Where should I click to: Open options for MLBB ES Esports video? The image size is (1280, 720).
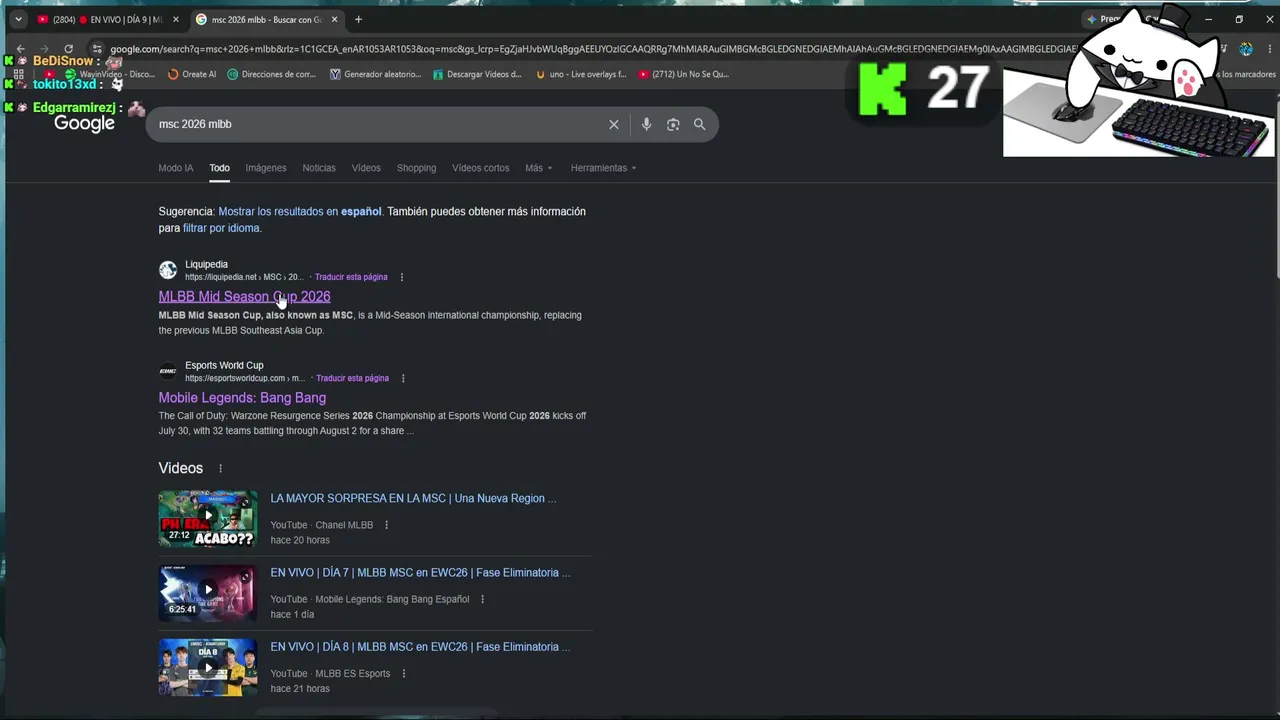pos(403,674)
